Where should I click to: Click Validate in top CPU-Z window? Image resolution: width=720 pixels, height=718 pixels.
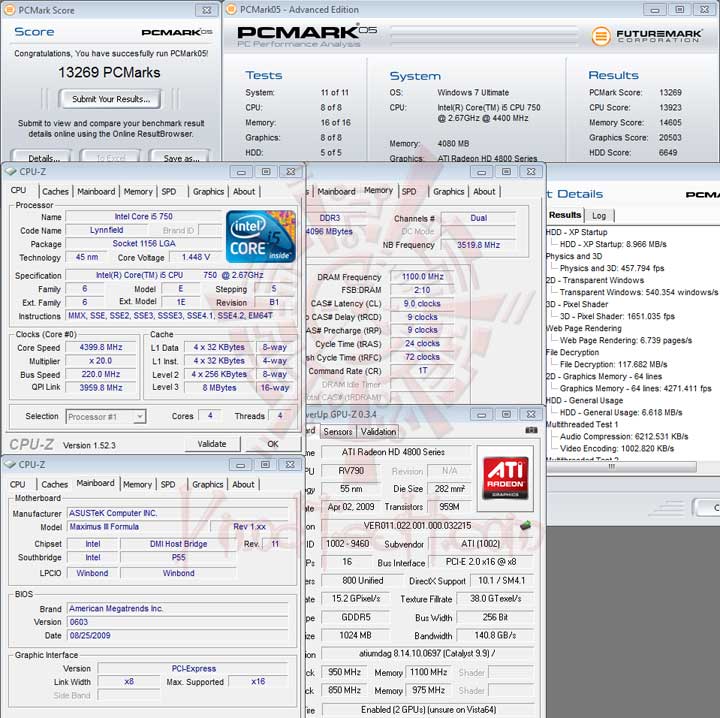coord(212,444)
